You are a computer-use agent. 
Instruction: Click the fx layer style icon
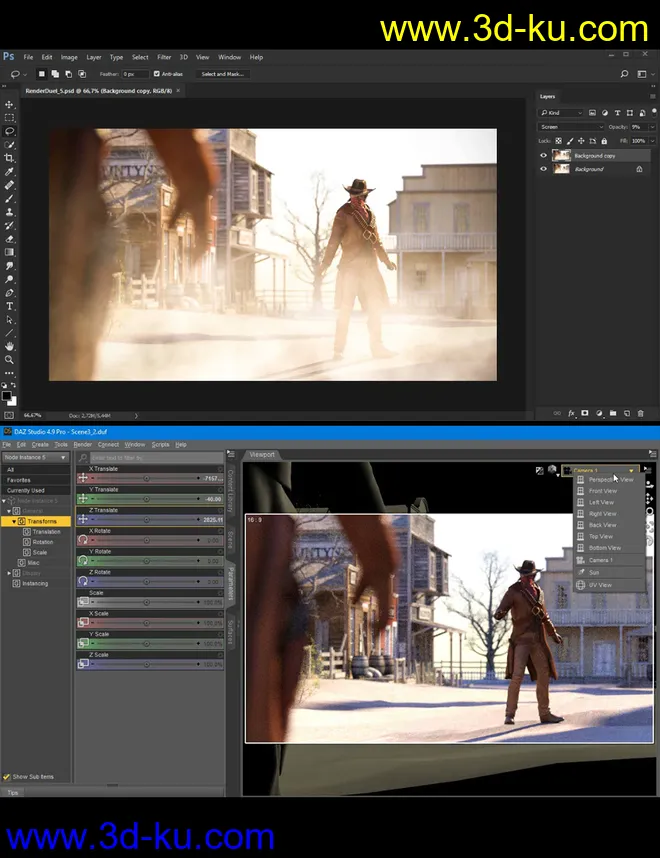[x=572, y=412]
